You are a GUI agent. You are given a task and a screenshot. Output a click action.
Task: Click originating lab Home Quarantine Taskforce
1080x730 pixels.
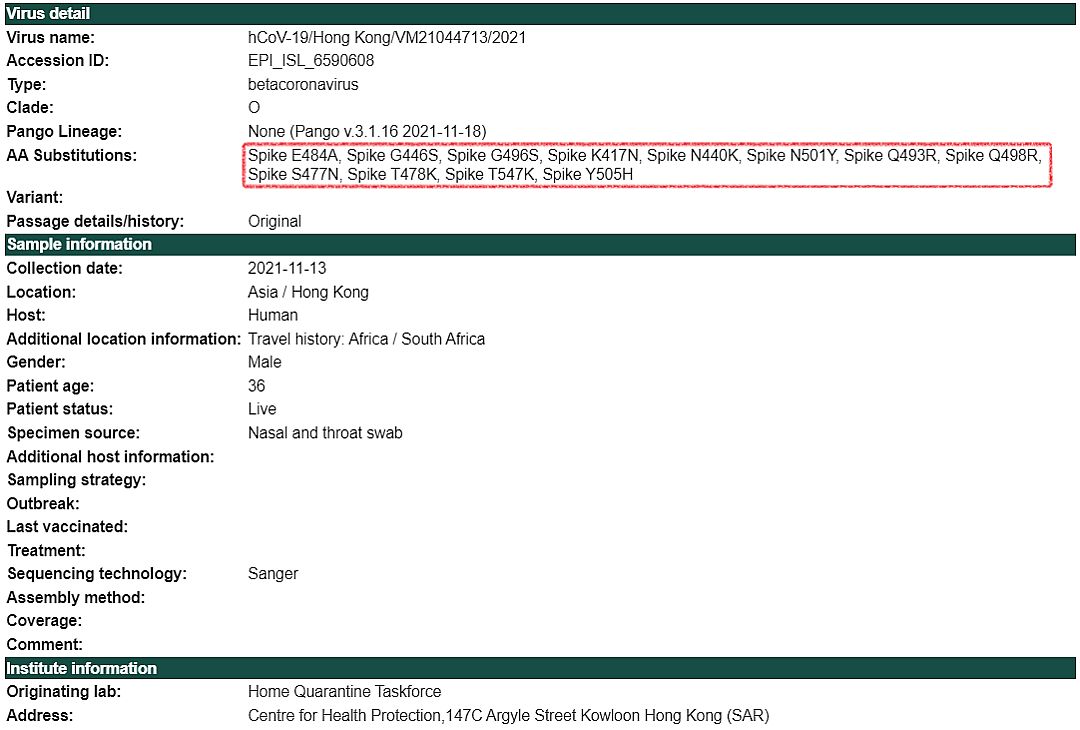pos(344,691)
